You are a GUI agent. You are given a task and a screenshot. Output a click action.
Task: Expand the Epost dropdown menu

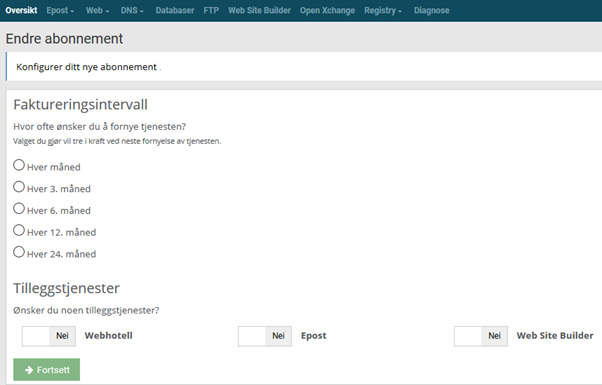click(x=60, y=10)
